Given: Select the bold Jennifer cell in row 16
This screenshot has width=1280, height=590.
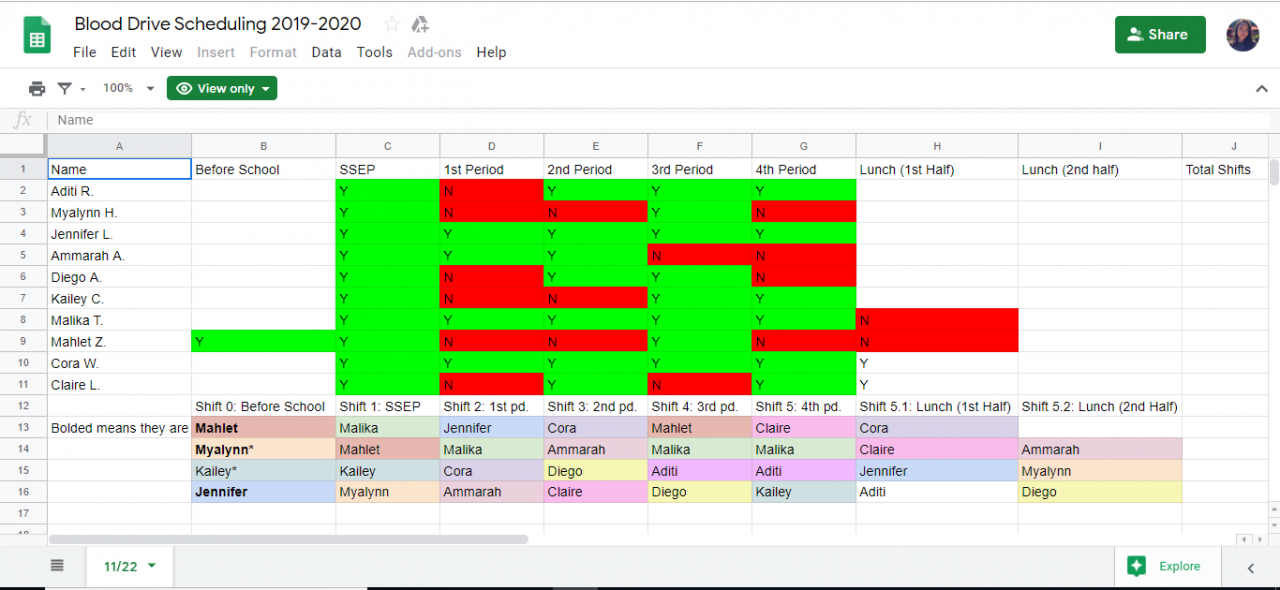Looking at the screenshot, I should [x=263, y=492].
